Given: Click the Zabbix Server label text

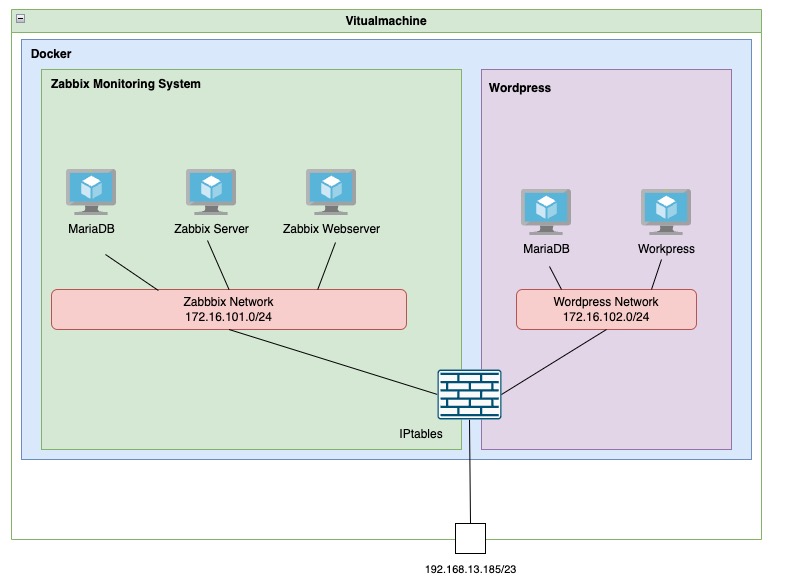Looking at the screenshot, I should pos(211,229).
